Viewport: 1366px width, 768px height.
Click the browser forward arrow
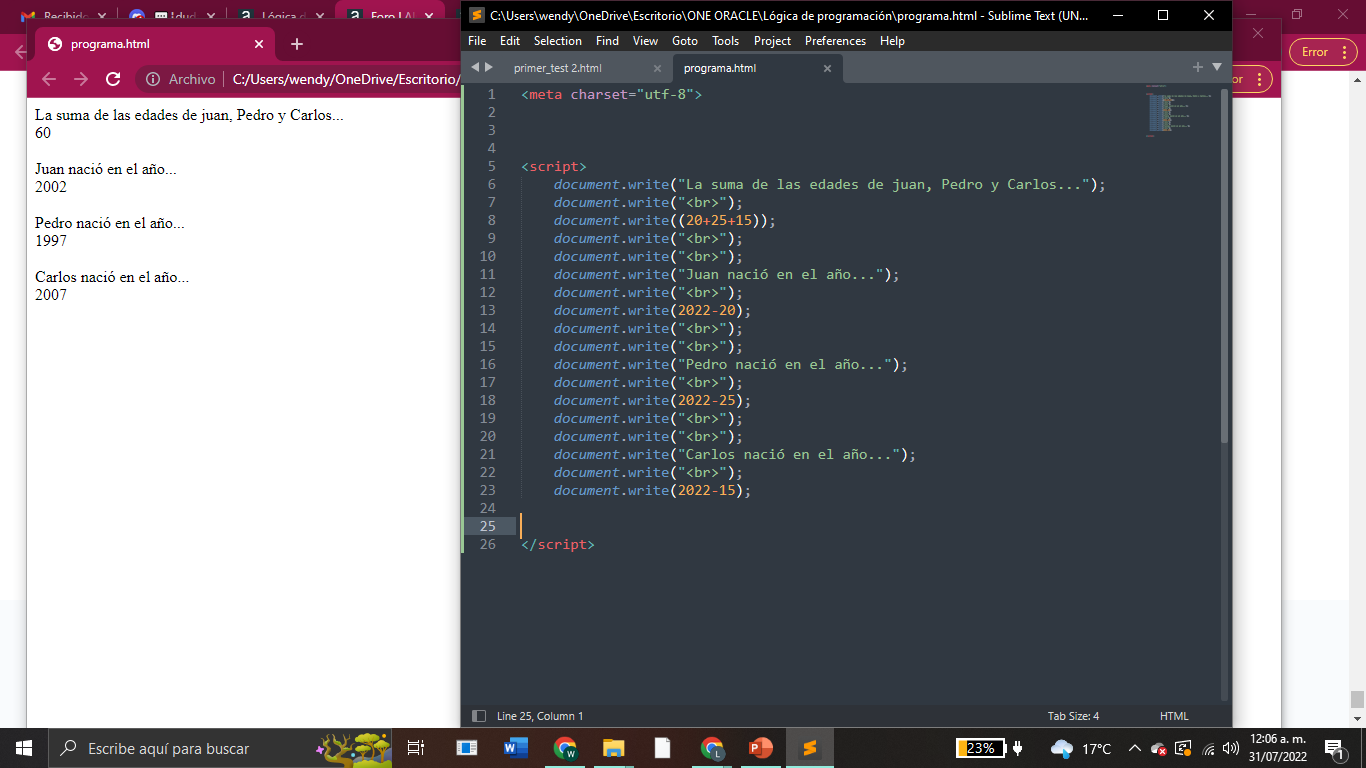tap(81, 79)
